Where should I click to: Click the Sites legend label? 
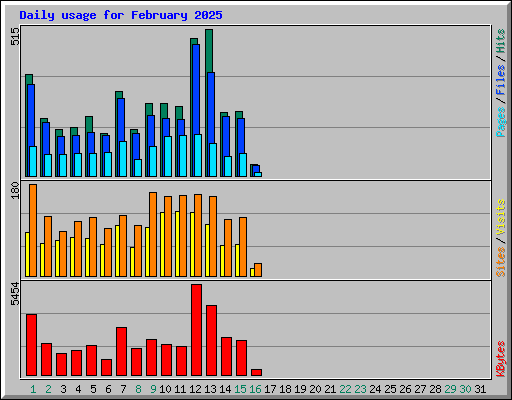coord(500,262)
